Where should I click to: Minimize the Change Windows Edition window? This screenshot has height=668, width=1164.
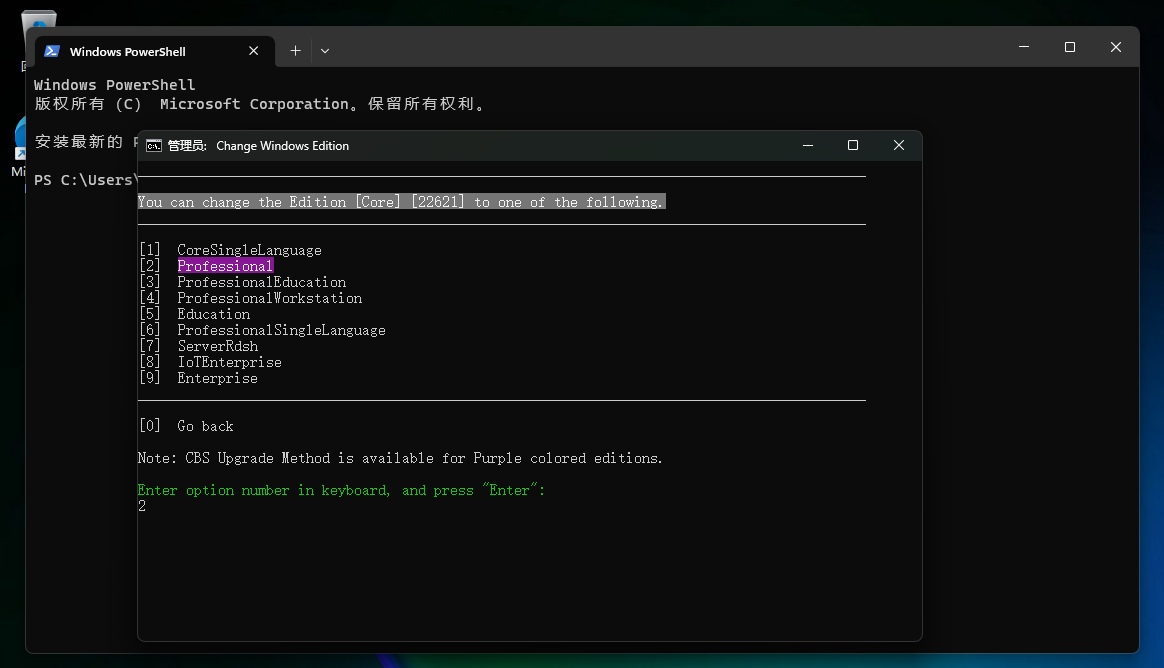[807, 146]
